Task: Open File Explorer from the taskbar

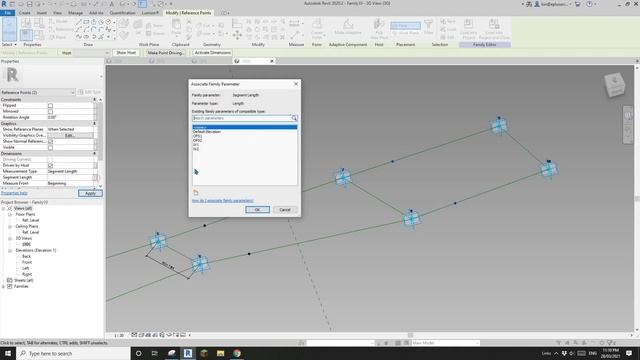Action: click(x=220, y=353)
